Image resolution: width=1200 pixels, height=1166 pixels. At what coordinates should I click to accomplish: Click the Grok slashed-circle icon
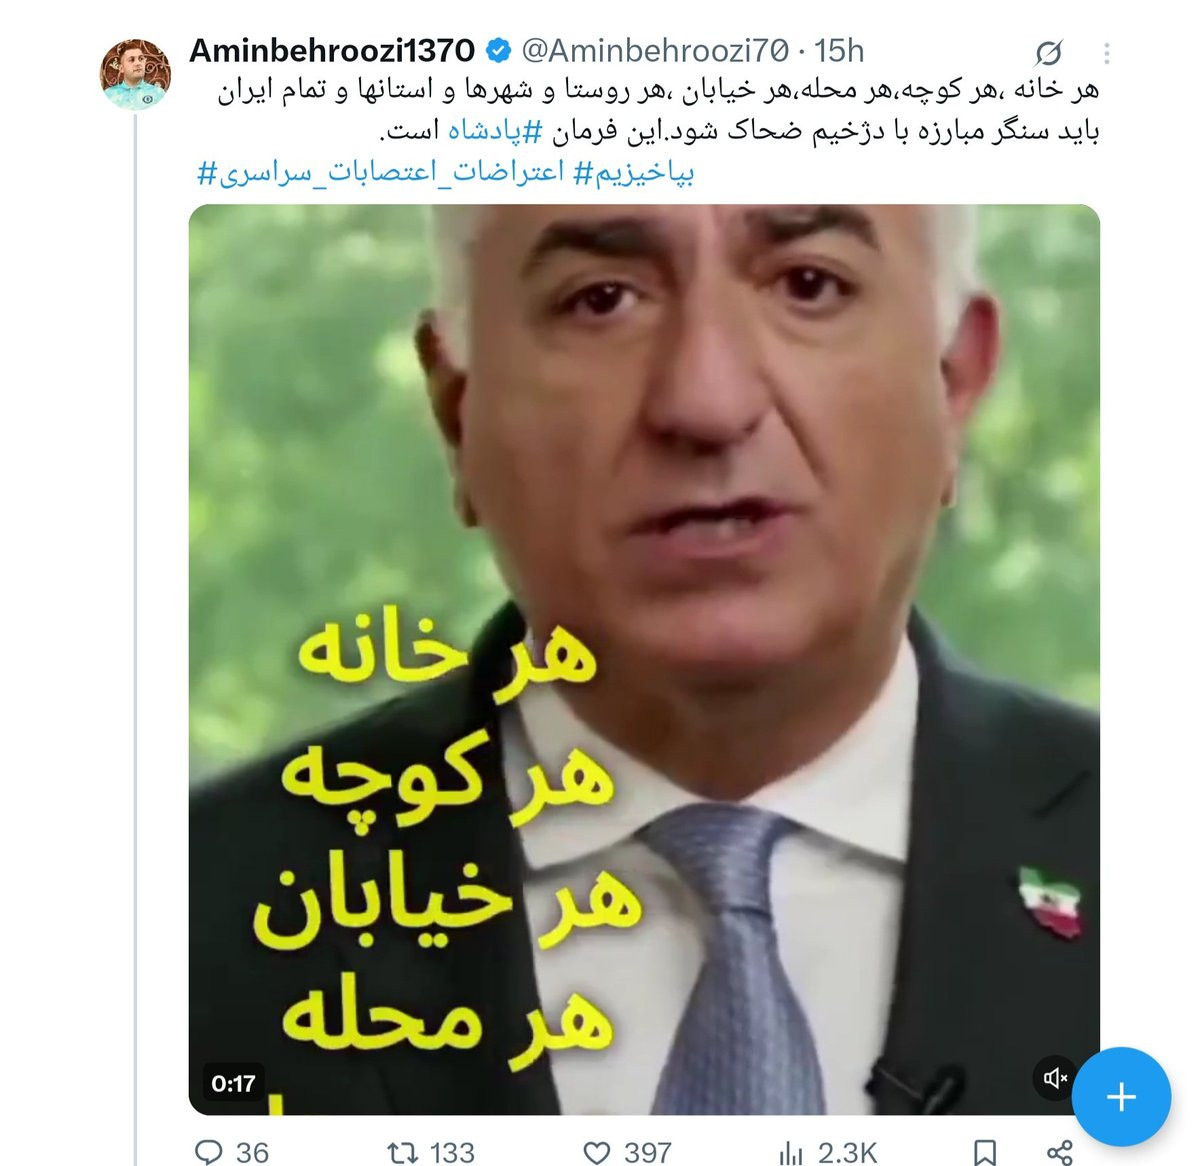(1049, 52)
